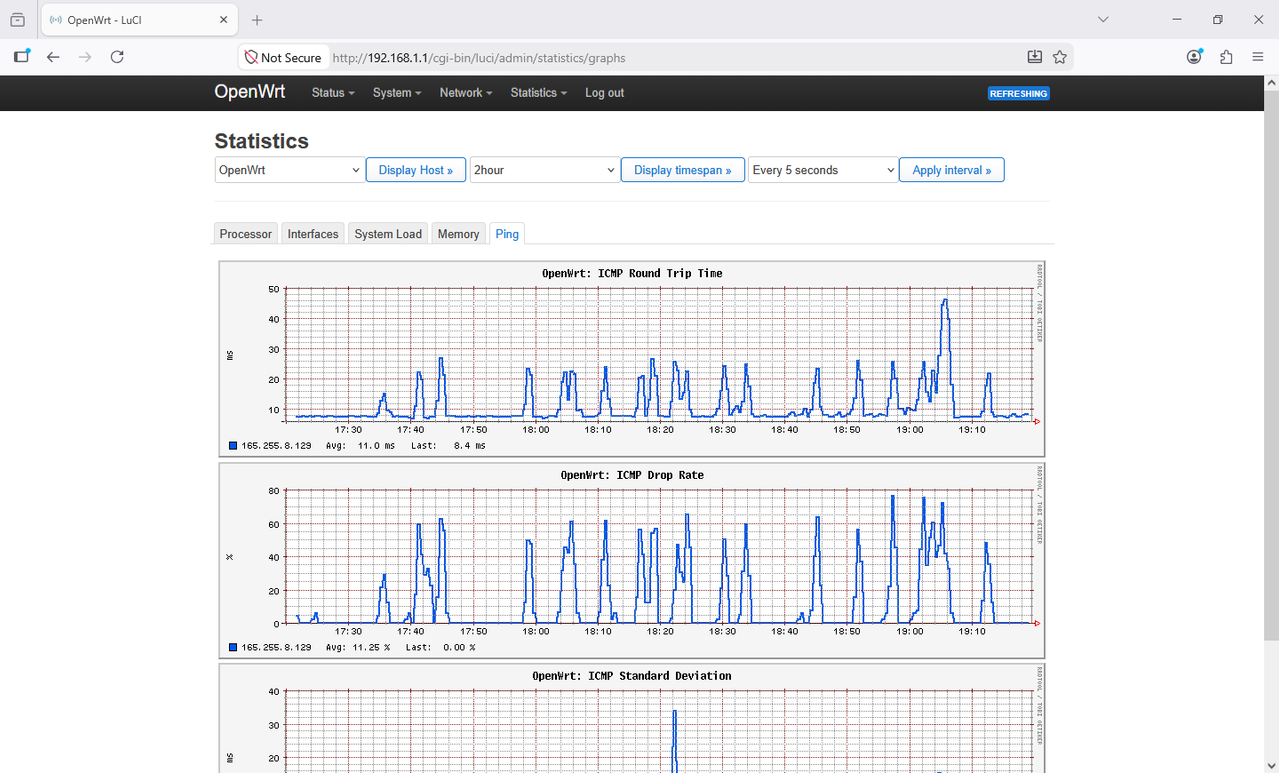This screenshot has height=773, width=1279.
Task: Click the ICMP Standard Deviation graph
Action: tap(632, 718)
